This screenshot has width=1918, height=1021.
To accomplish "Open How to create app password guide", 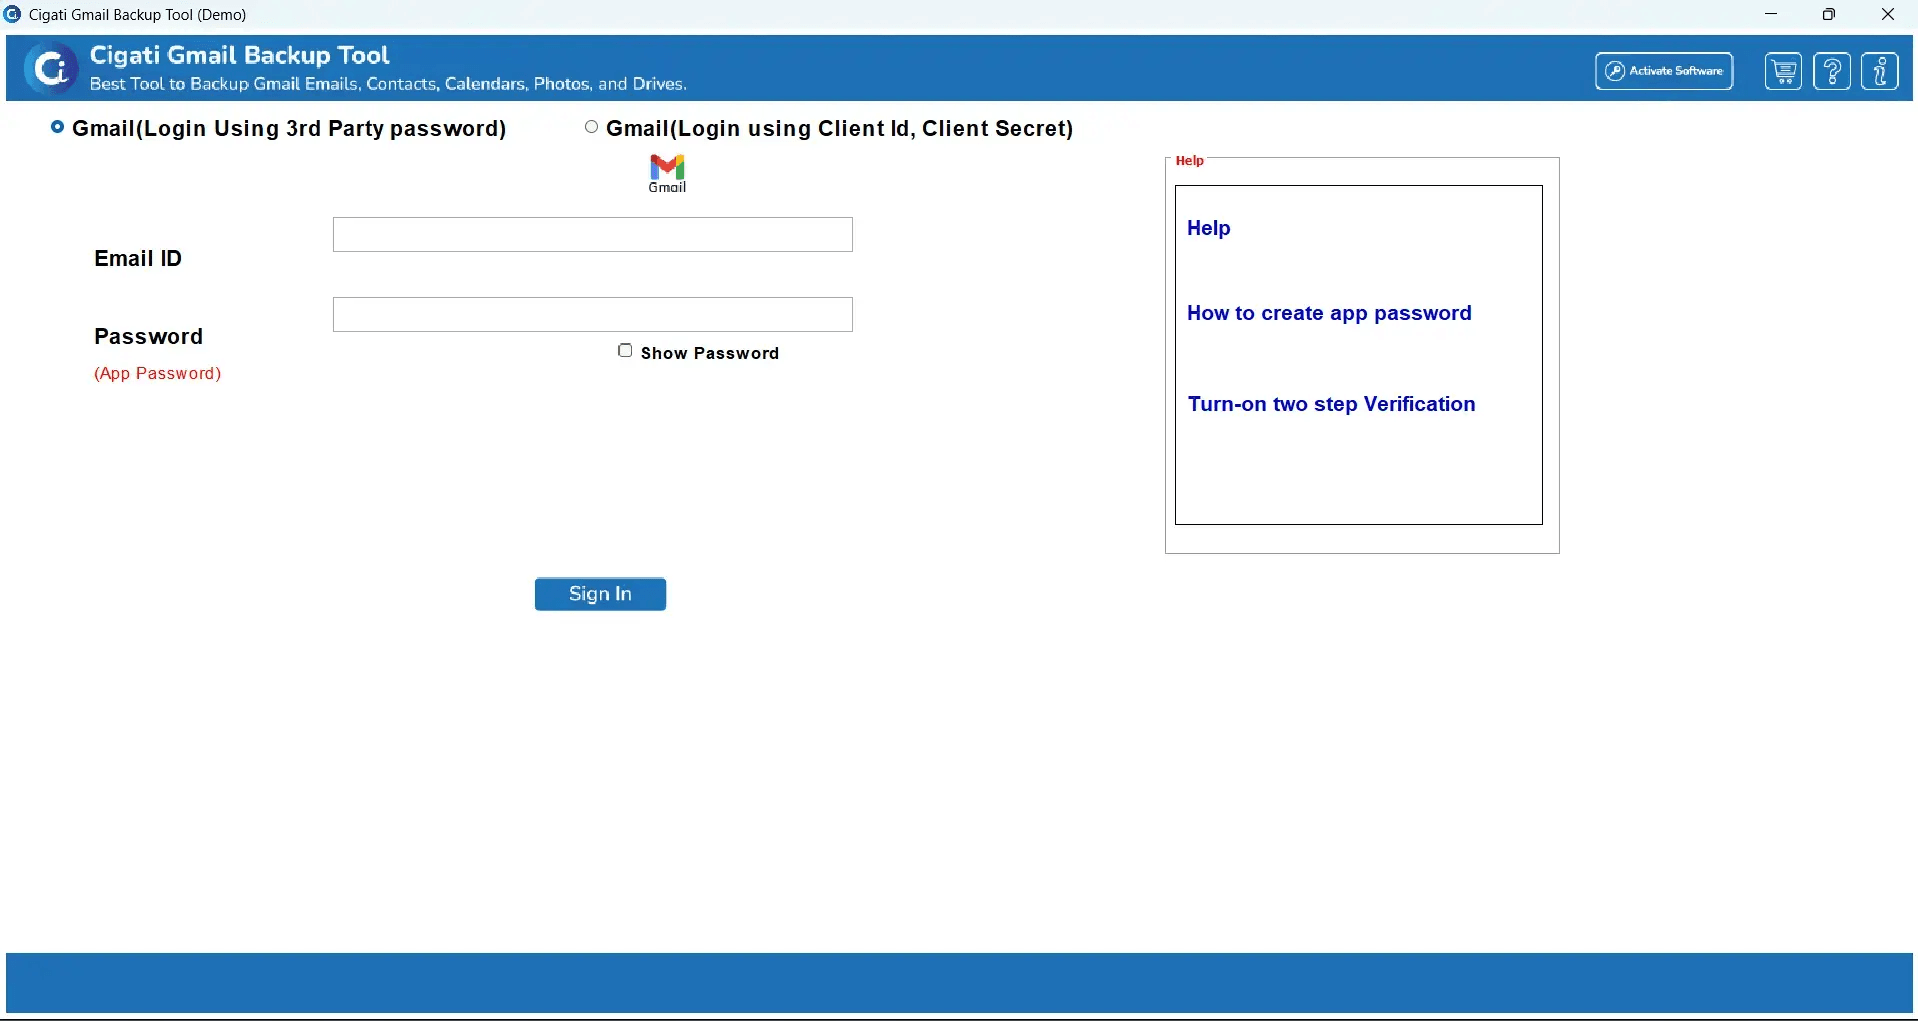I will pyautogui.click(x=1329, y=313).
